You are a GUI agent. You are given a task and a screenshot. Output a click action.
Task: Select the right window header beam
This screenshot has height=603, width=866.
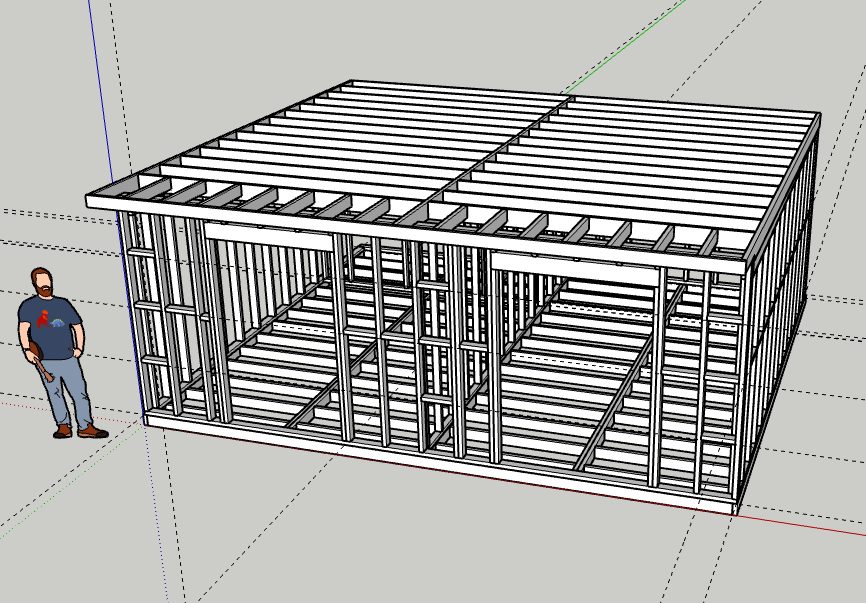point(575,264)
